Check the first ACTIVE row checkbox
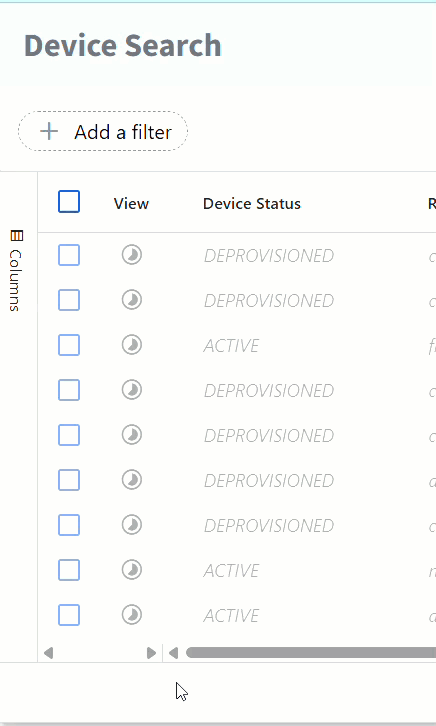436x726 pixels. 69,345
